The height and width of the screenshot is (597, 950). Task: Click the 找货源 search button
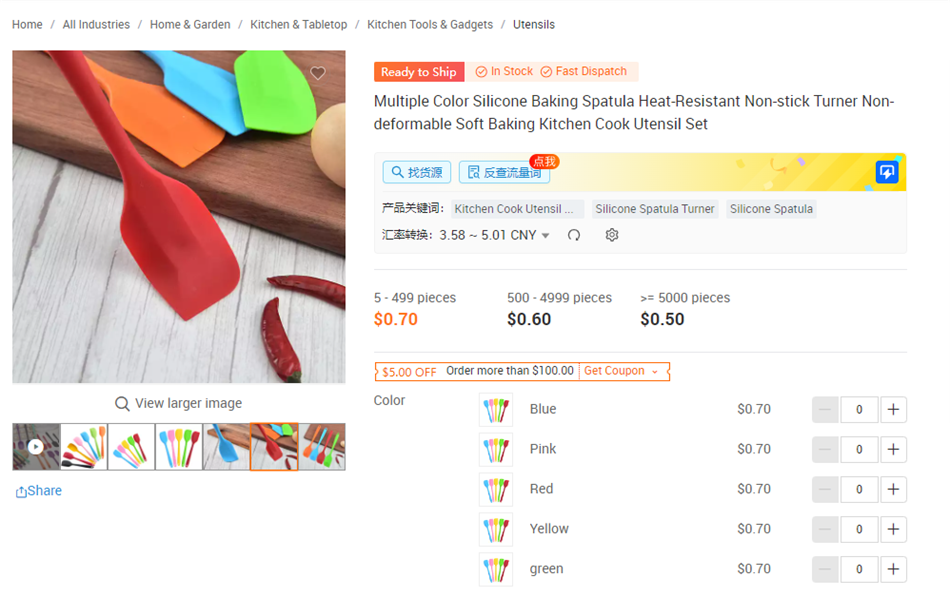[x=417, y=172]
